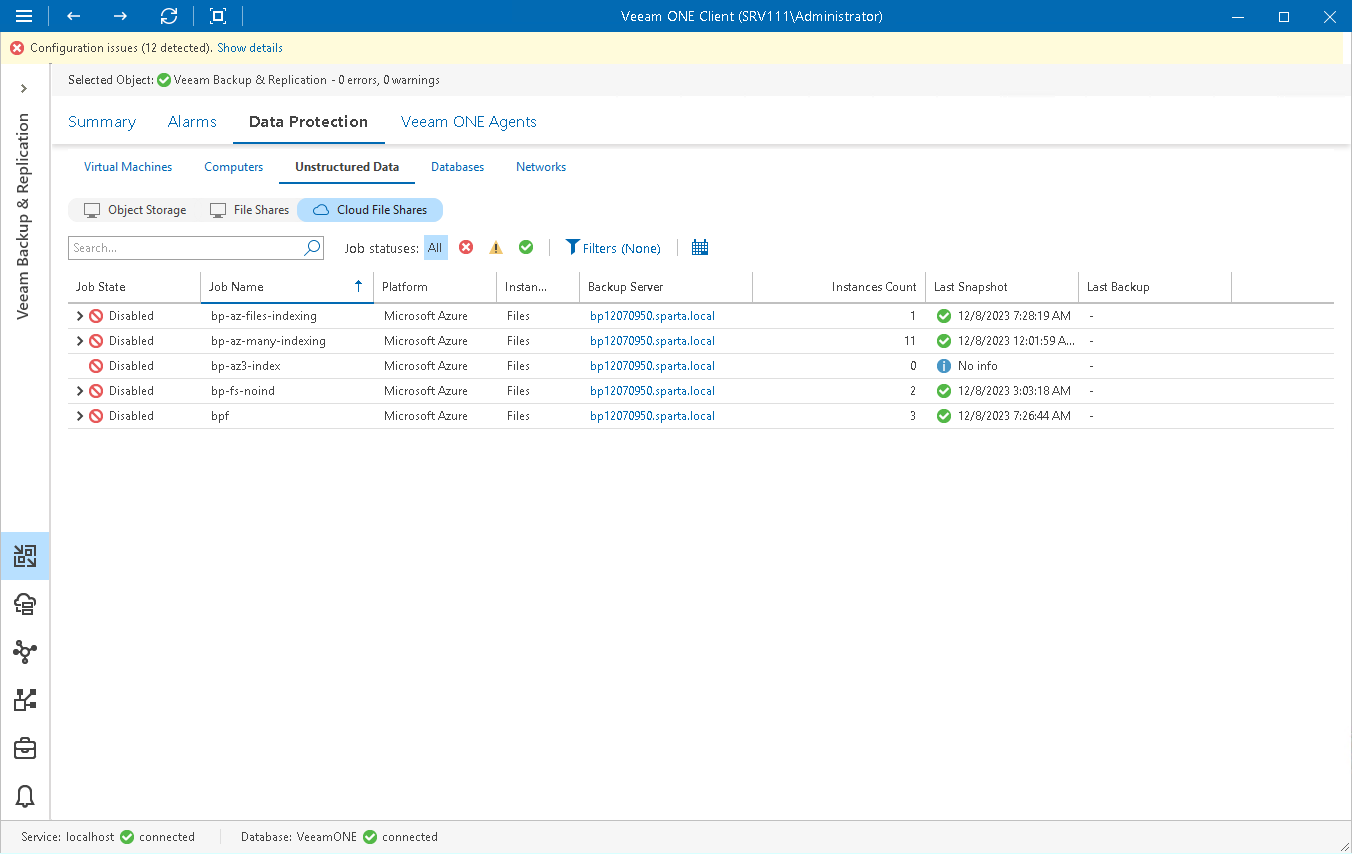Go back with the left arrow
This screenshot has height=854, width=1352.
(x=73, y=16)
